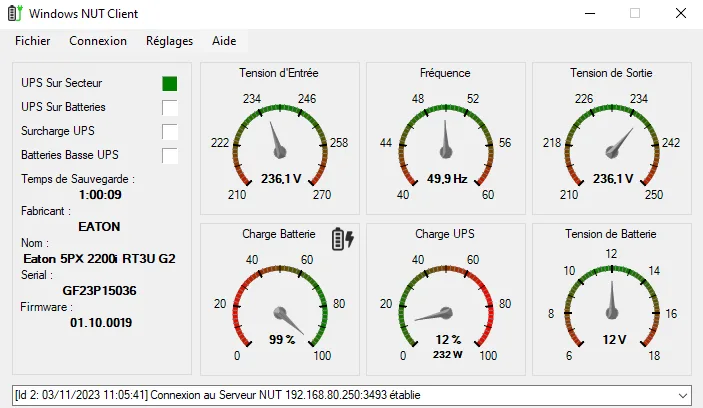This screenshot has width=703, height=408.
Task: Click the Tension d'Entrée gauge needle
Action: [x=277, y=142]
